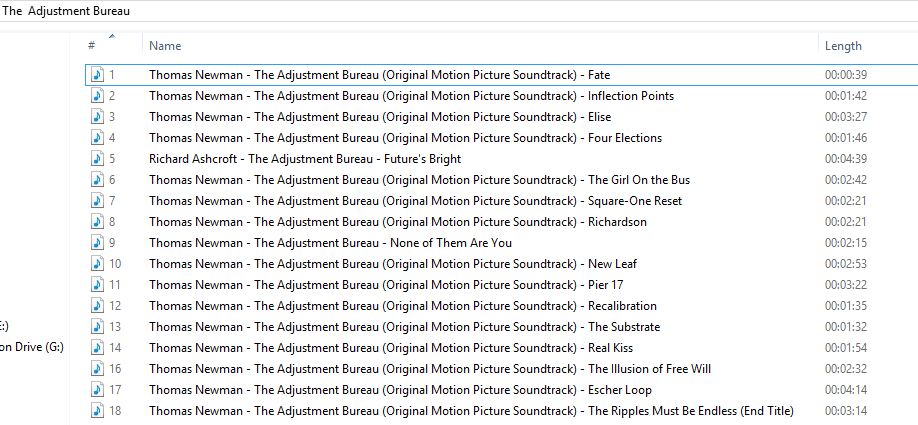Click the audio icon beside Inflection Points

97,96
